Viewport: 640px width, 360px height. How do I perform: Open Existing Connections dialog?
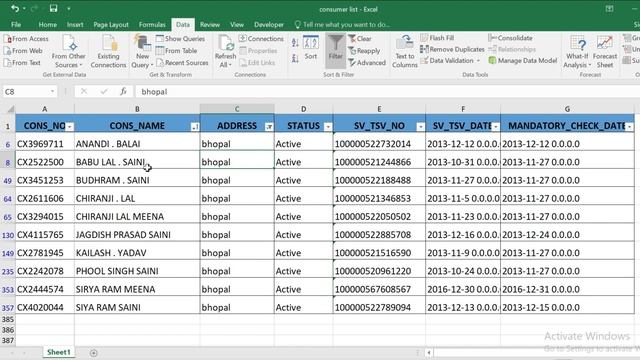coord(108,52)
